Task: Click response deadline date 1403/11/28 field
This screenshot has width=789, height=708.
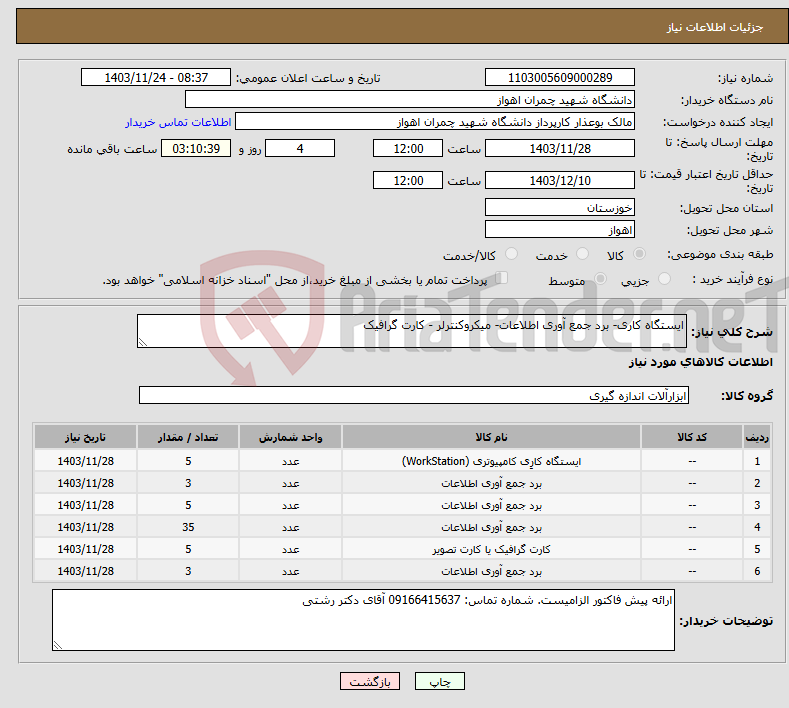Action: click(560, 148)
